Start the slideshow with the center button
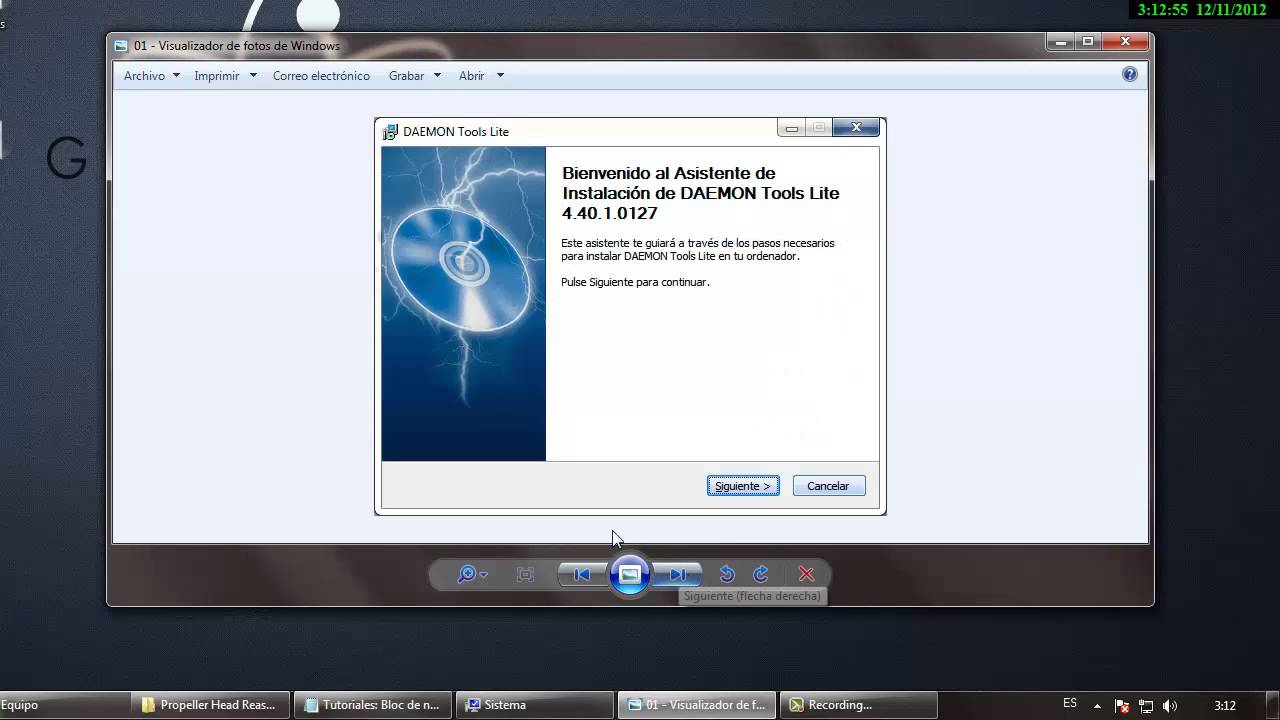This screenshot has width=1280, height=720. tap(630, 574)
